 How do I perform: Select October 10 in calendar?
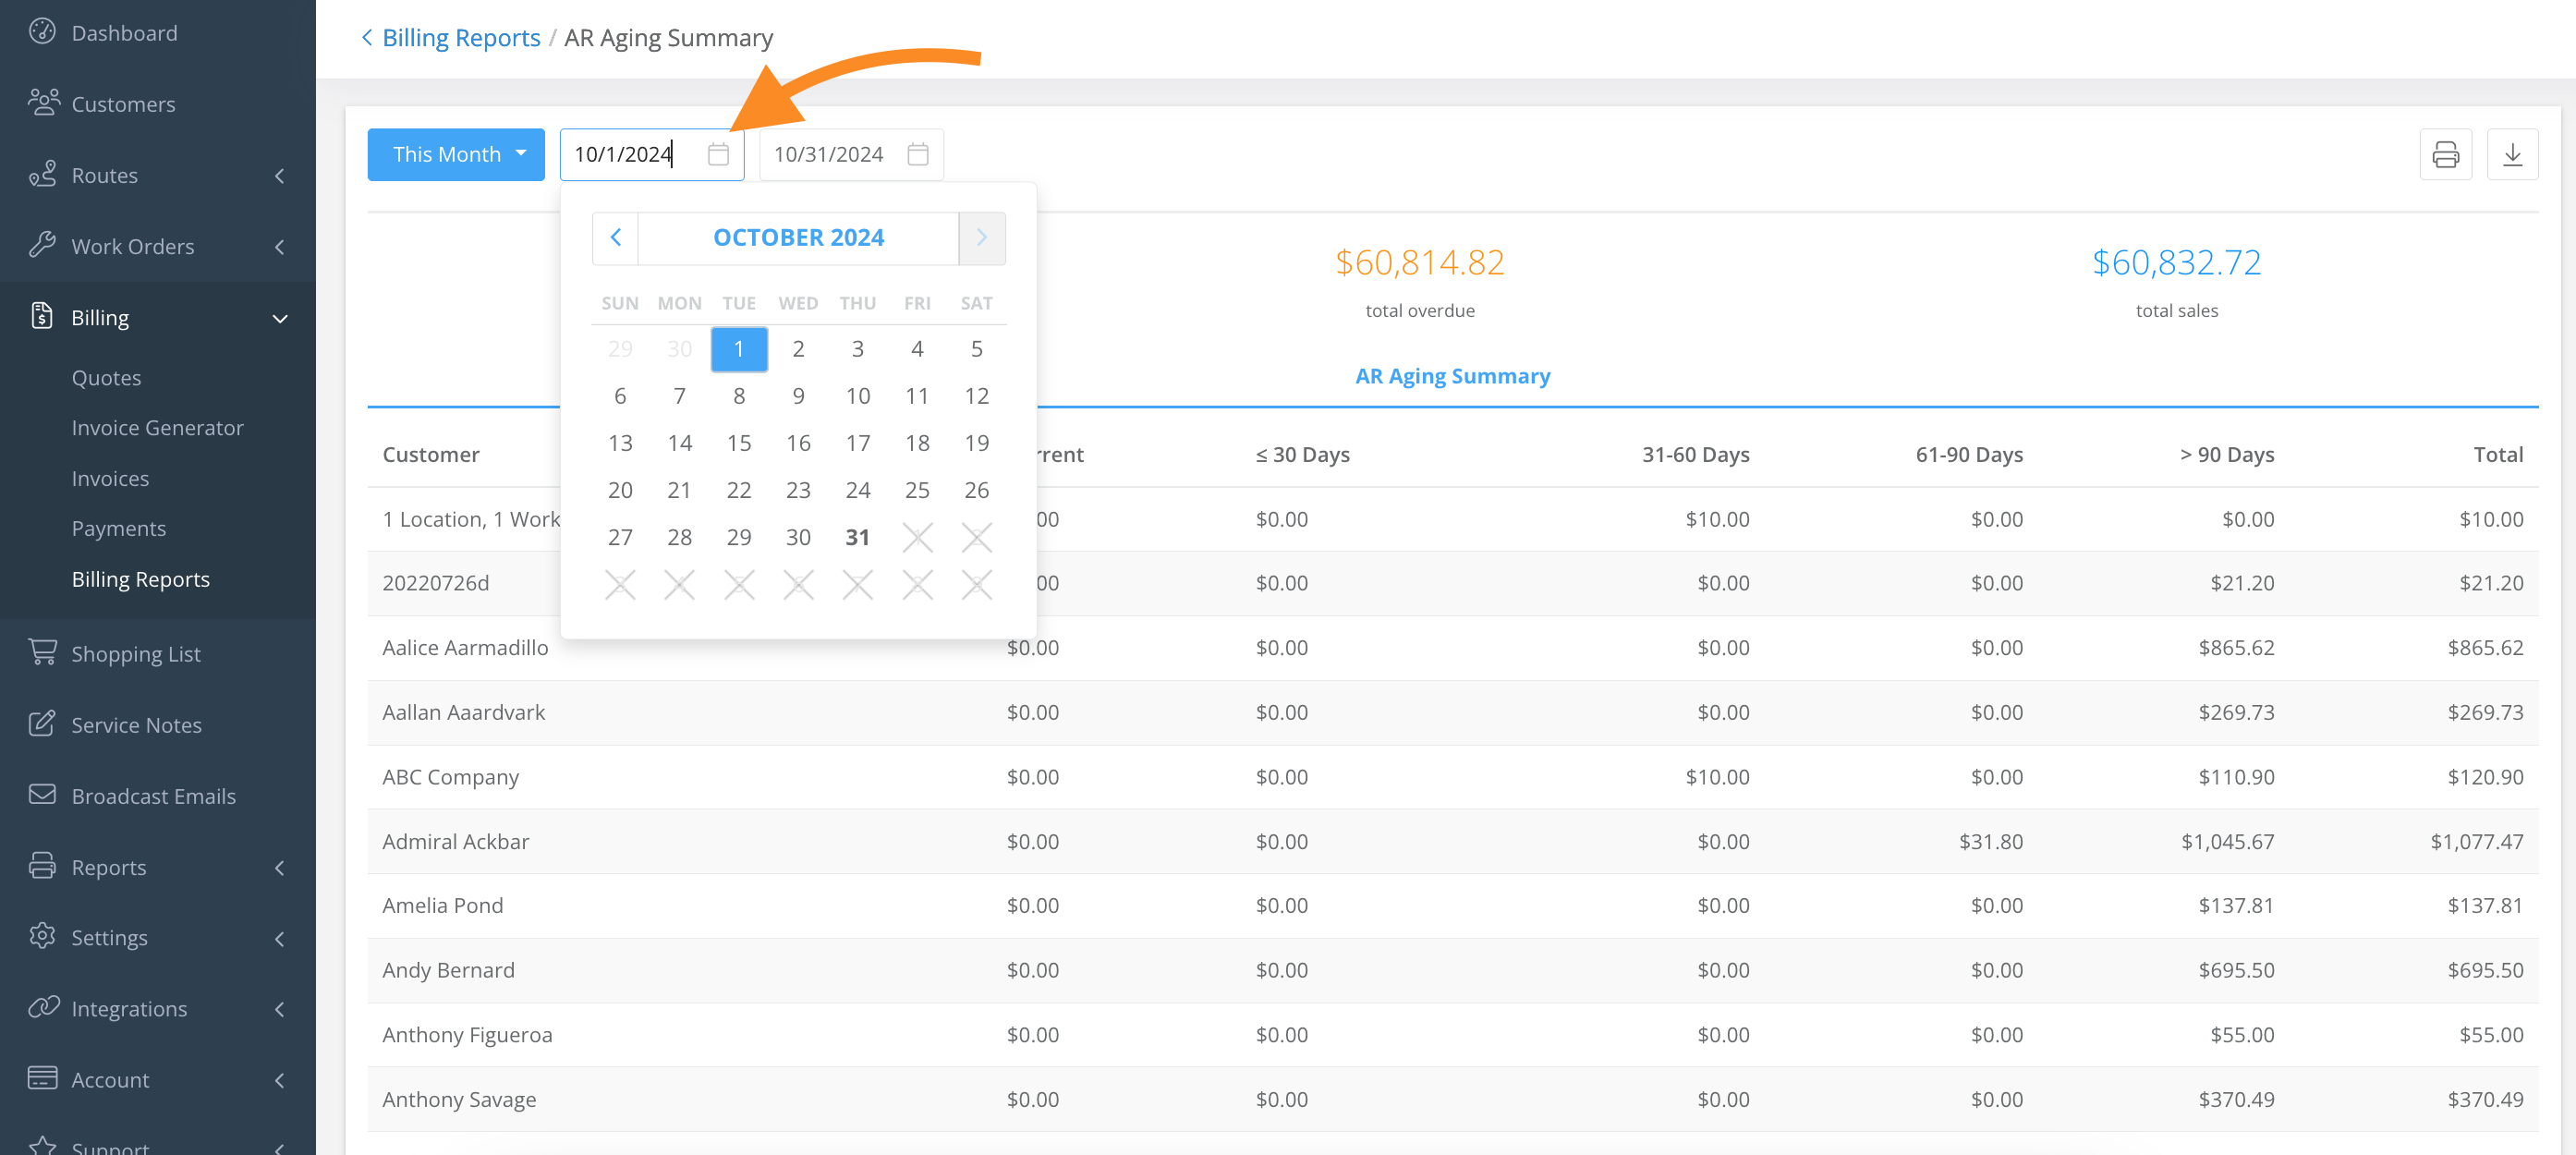pyautogui.click(x=857, y=395)
